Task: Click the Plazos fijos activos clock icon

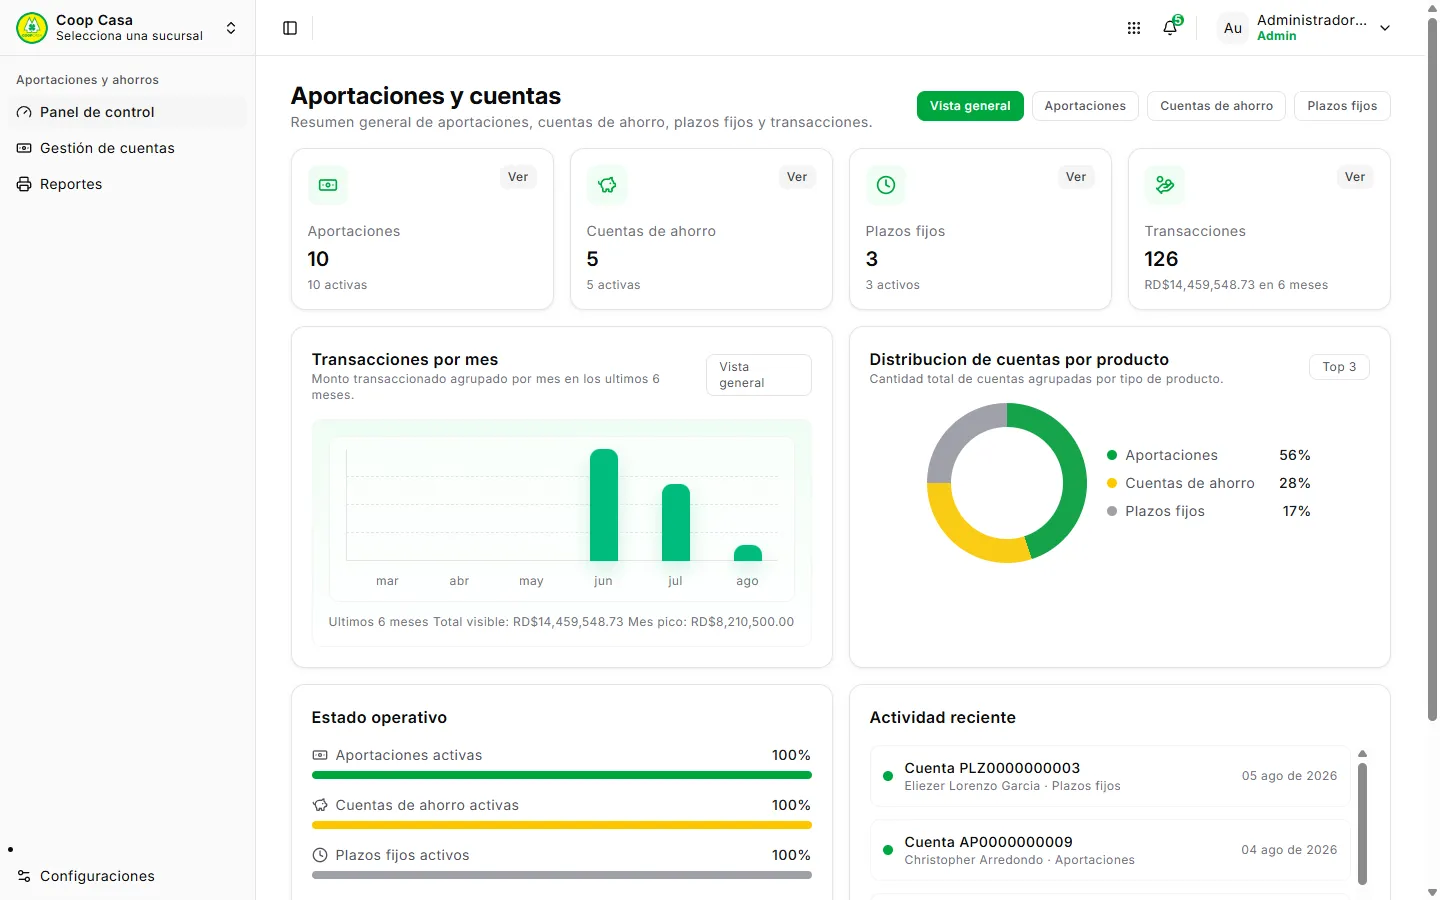Action: tap(320, 855)
